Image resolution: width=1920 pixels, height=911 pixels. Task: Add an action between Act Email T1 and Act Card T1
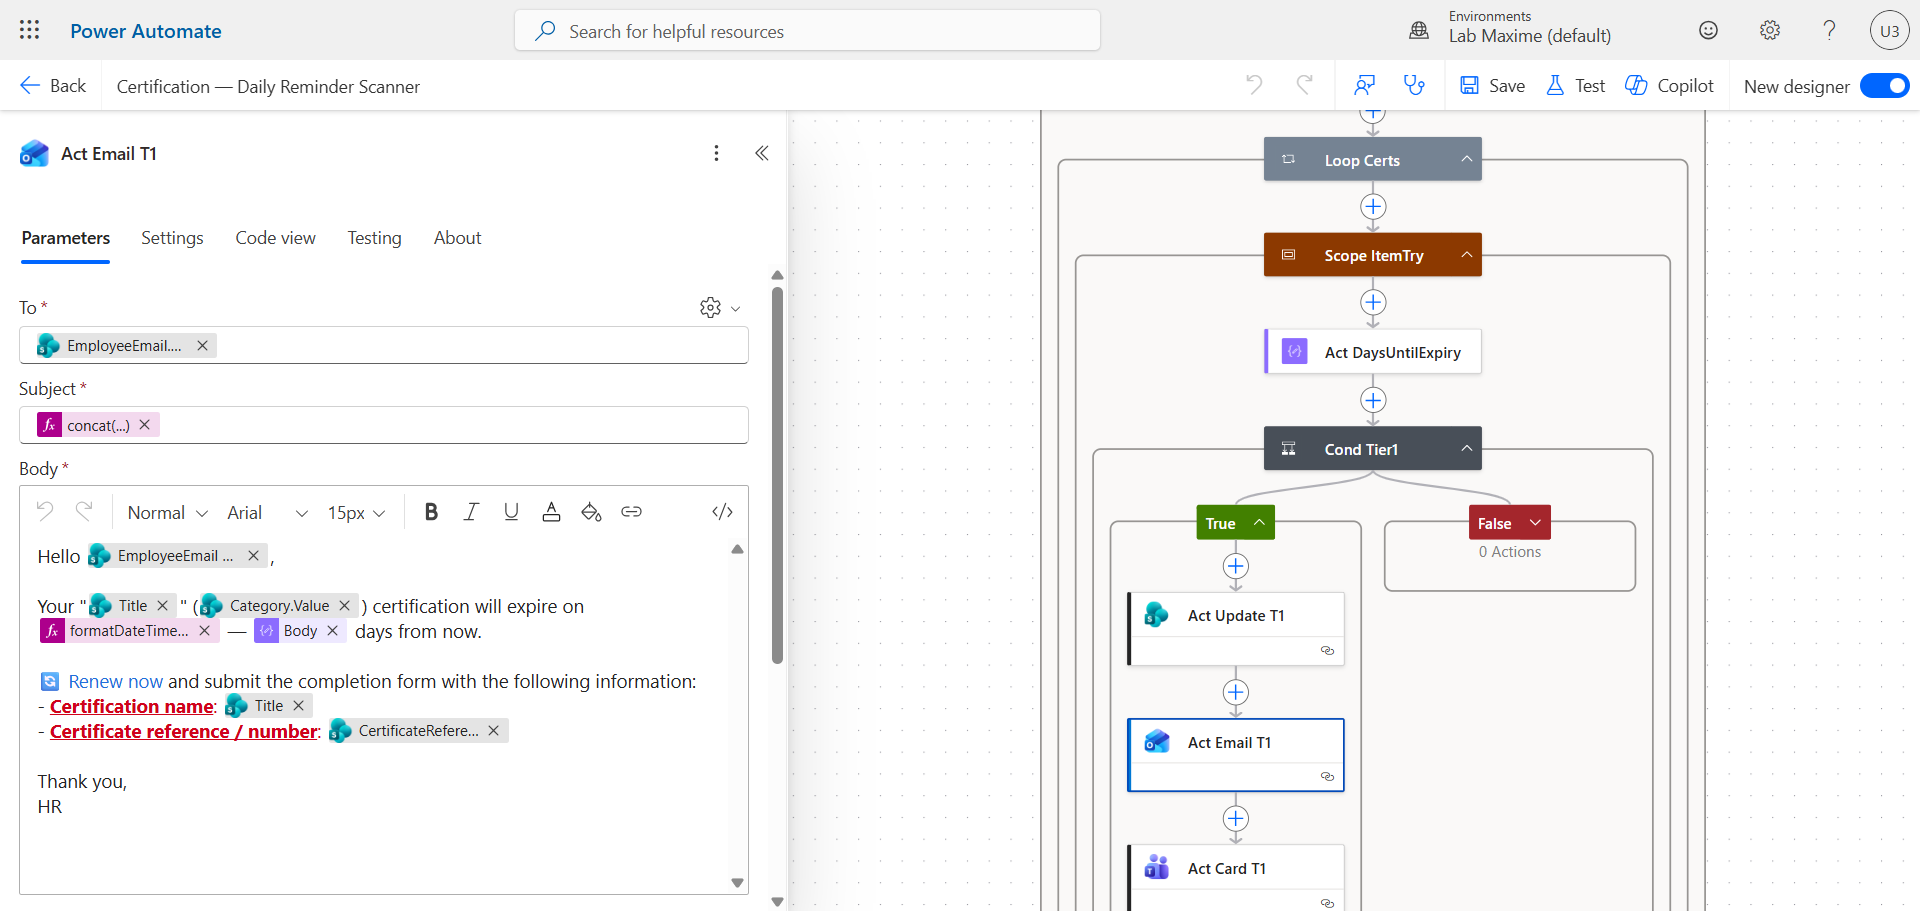click(1236, 818)
